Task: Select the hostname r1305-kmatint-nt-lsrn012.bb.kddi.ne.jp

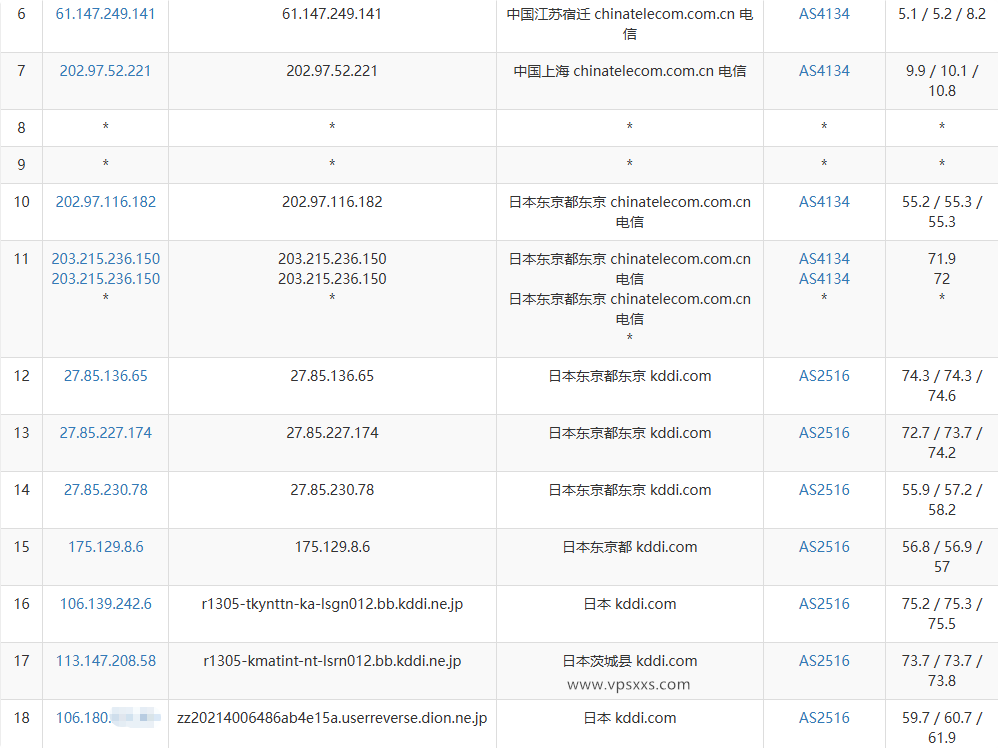Action: 330,660
